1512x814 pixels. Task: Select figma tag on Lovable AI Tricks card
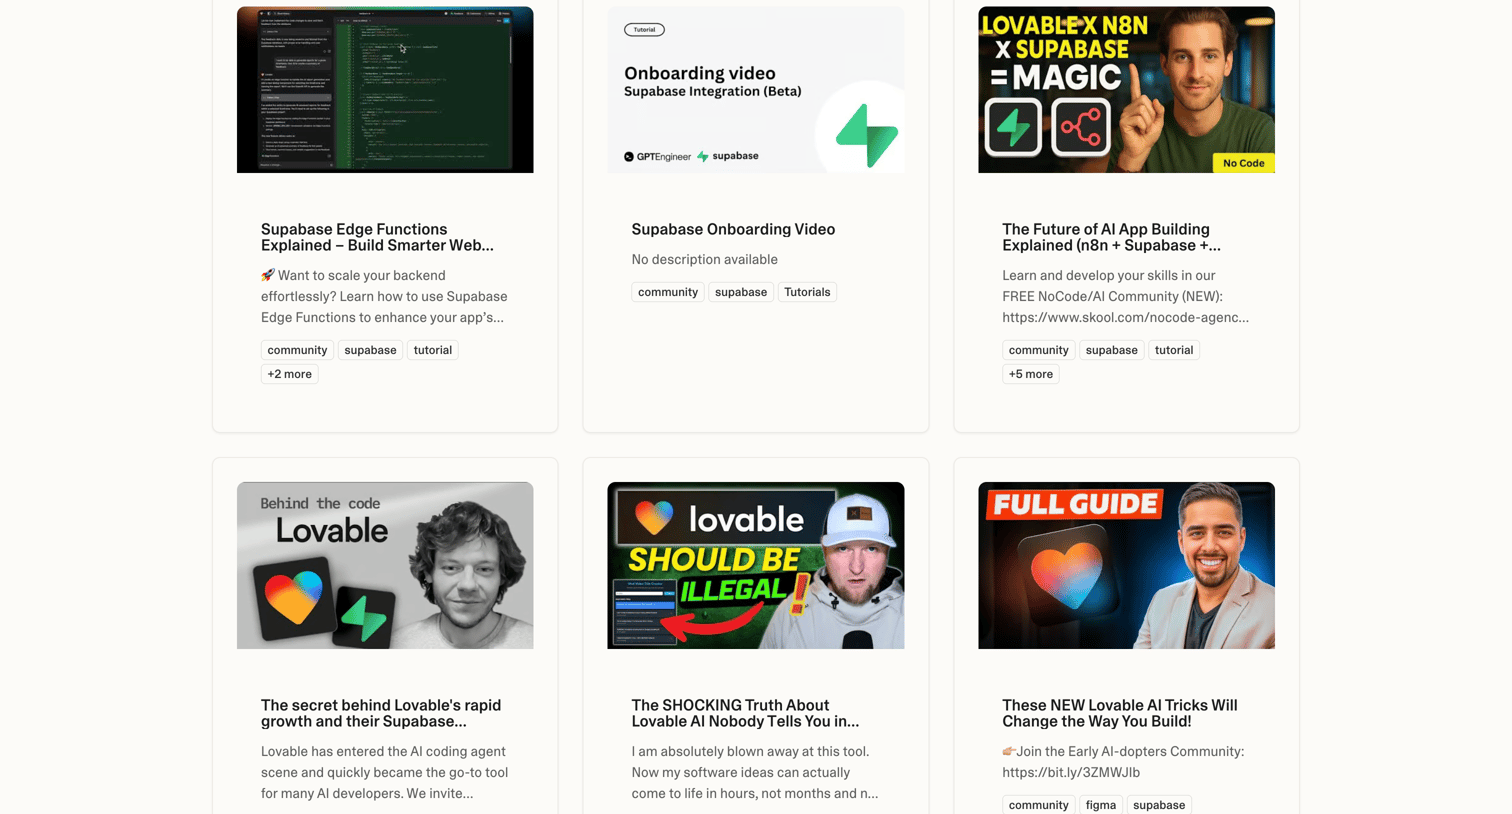(1101, 805)
